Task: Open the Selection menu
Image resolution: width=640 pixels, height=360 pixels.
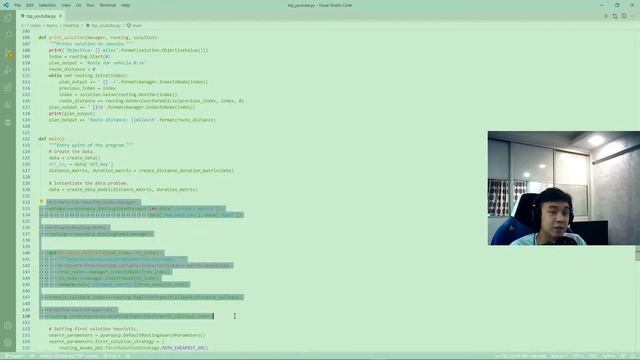Action: 47,5
